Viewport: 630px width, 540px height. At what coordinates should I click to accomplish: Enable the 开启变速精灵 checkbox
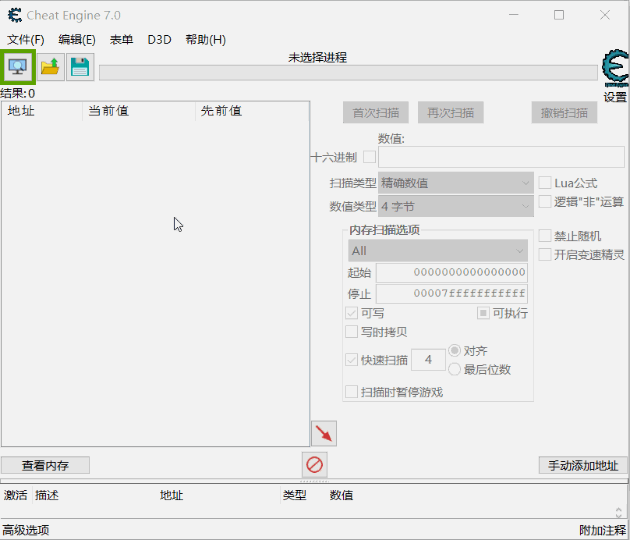tap(544, 254)
